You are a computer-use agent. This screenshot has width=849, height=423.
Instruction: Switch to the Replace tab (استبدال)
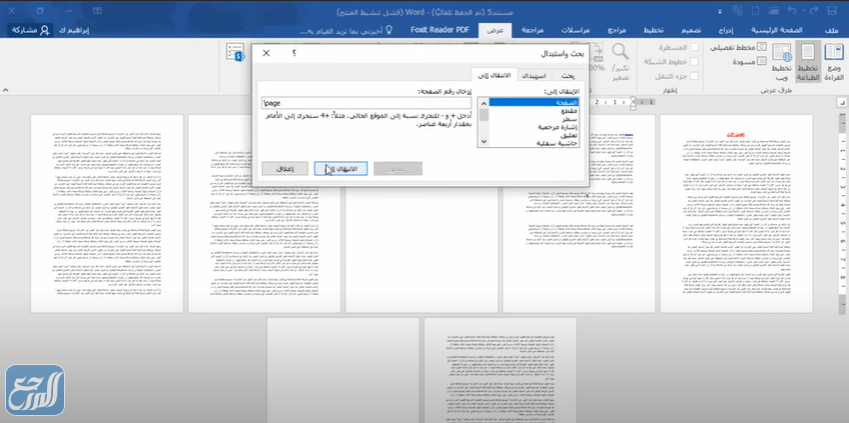pos(535,76)
